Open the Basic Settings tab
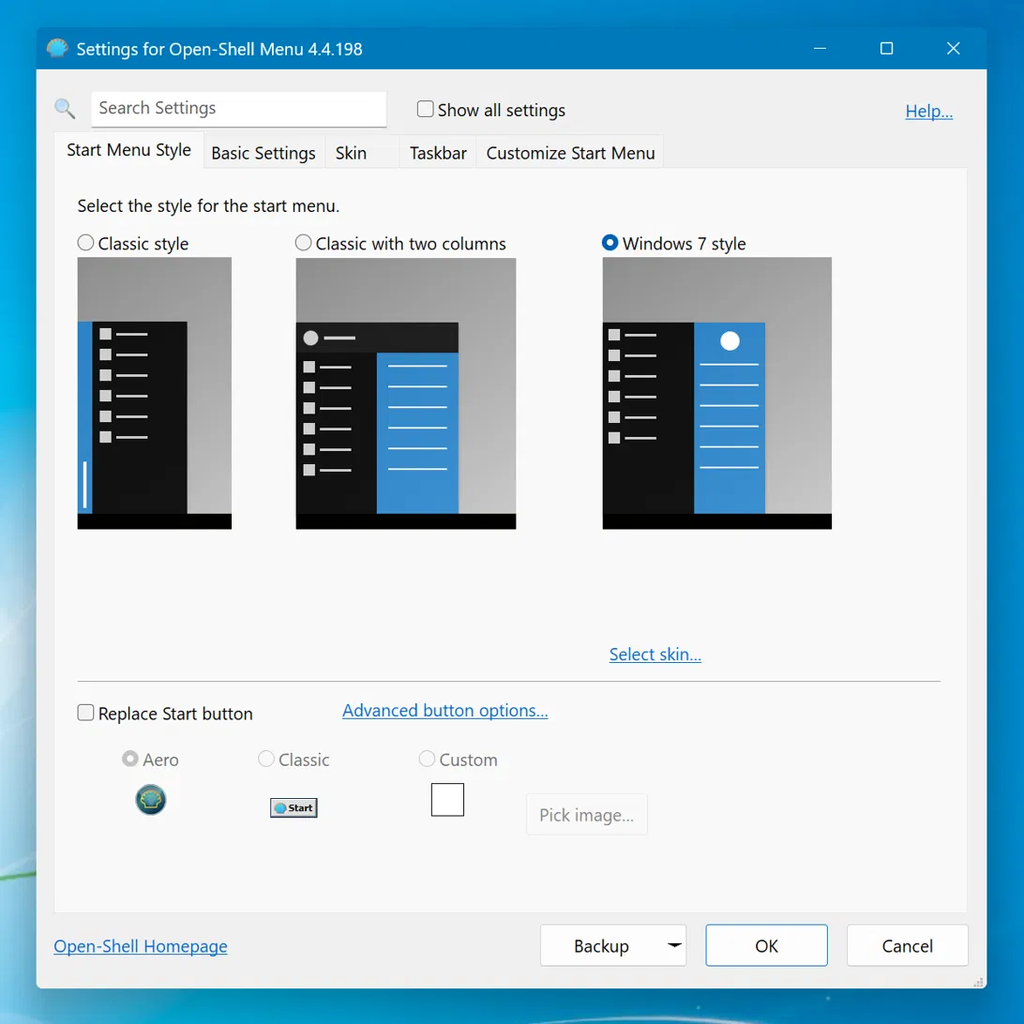The height and width of the screenshot is (1024, 1024). click(x=263, y=153)
